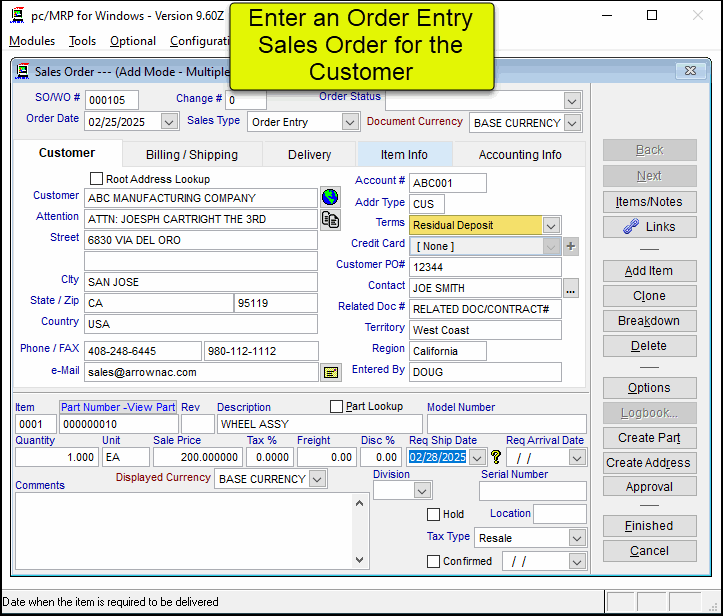
Task: Click the Approval button
Action: tap(649, 487)
